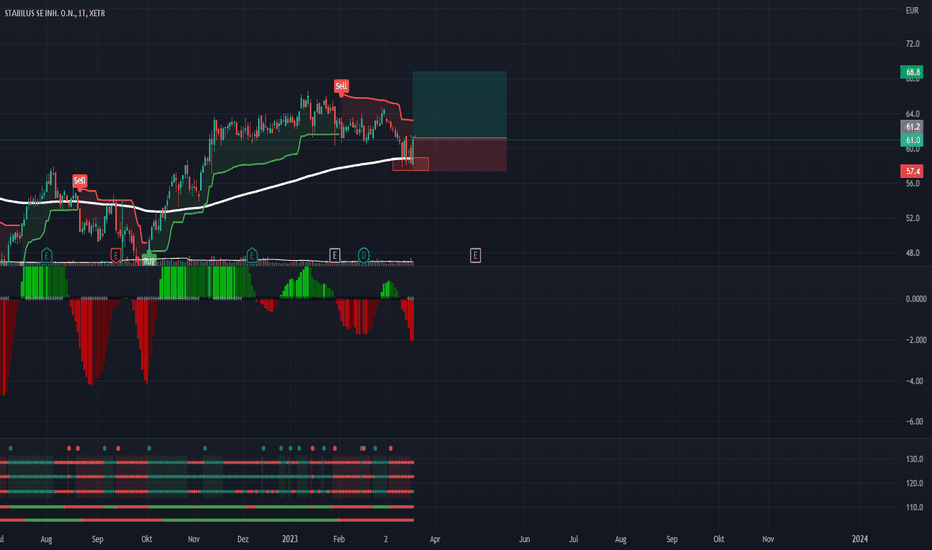This screenshot has width=932, height=550.
Task: Click the Sell signal label near February
Action: coord(341,86)
